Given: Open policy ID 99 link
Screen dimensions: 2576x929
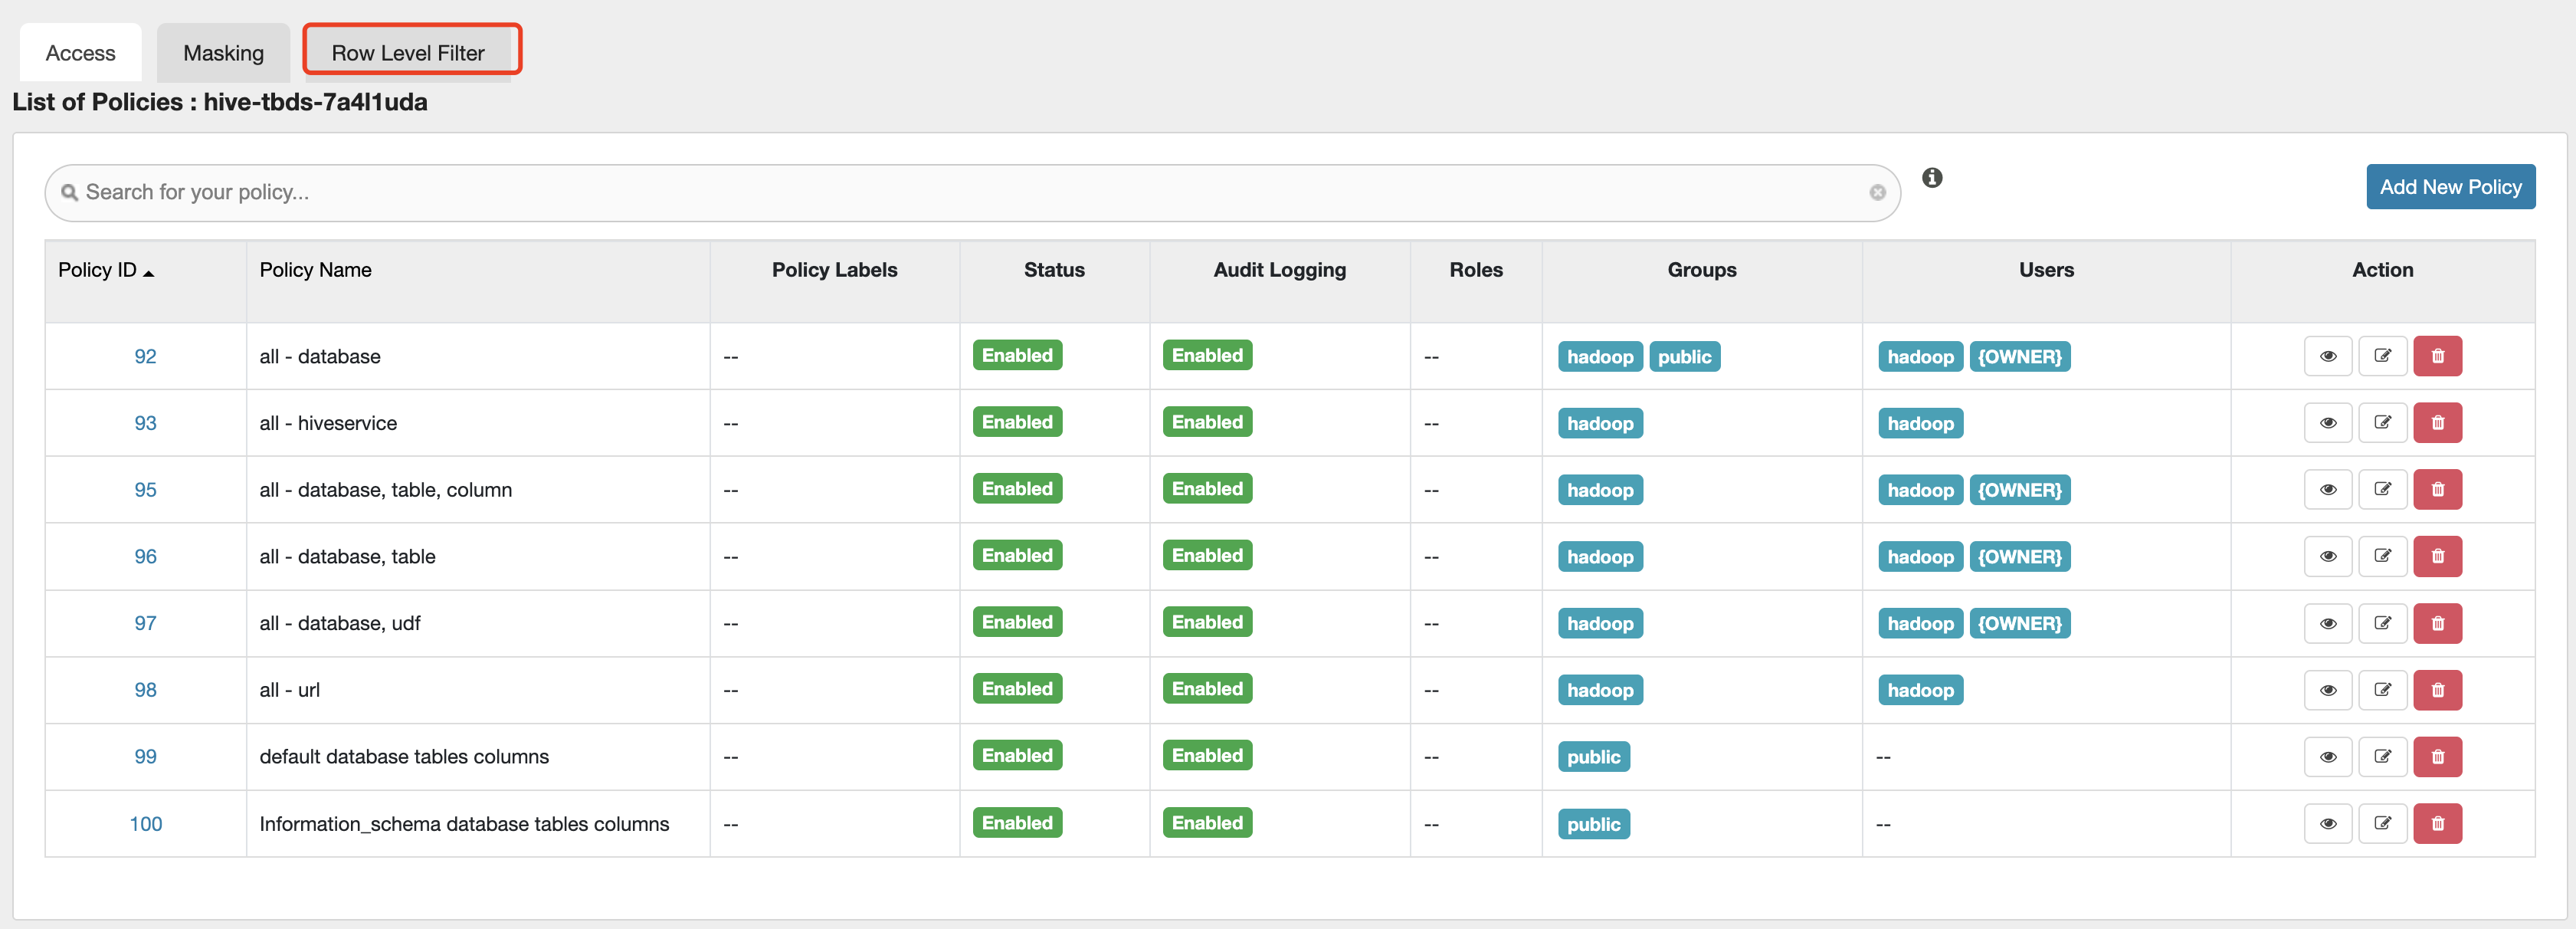Looking at the screenshot, I should coord(145,757).
